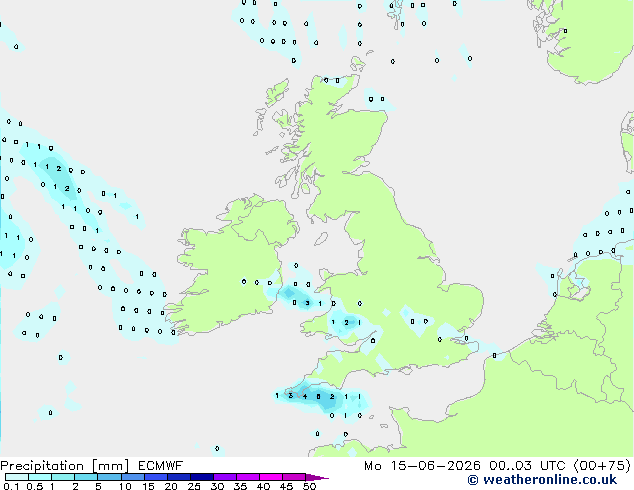The width and height of the screenshot is (634, 490).
Task: Click the 'ECMWF' model label
Action: (x=161, y=466)
